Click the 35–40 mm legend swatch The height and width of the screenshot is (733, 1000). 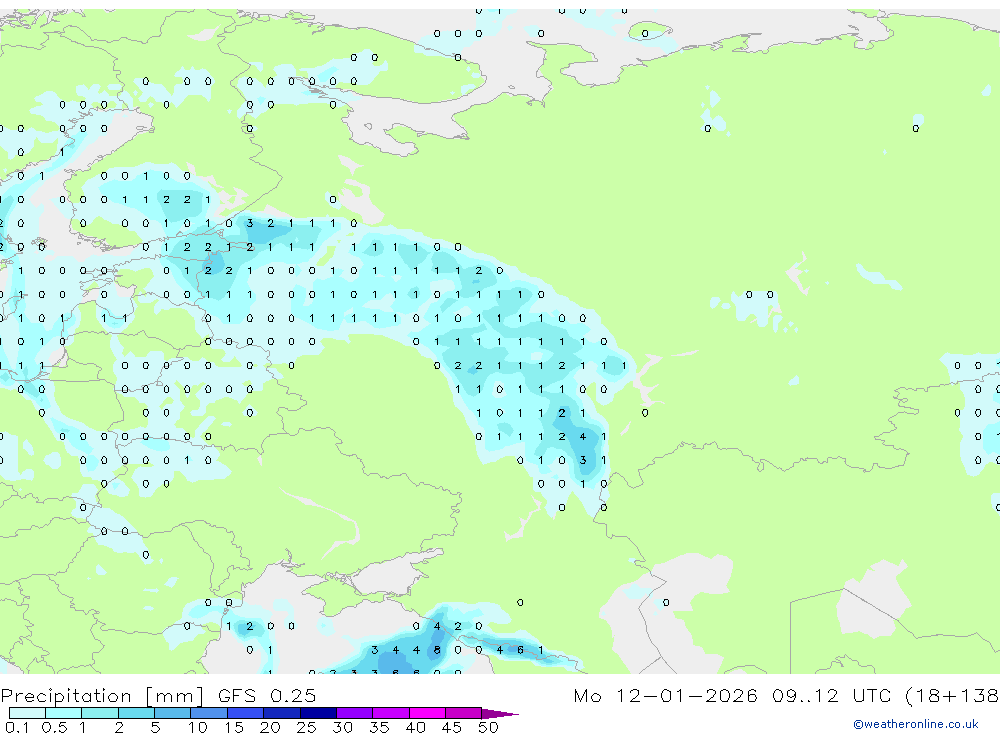(391, 713)
